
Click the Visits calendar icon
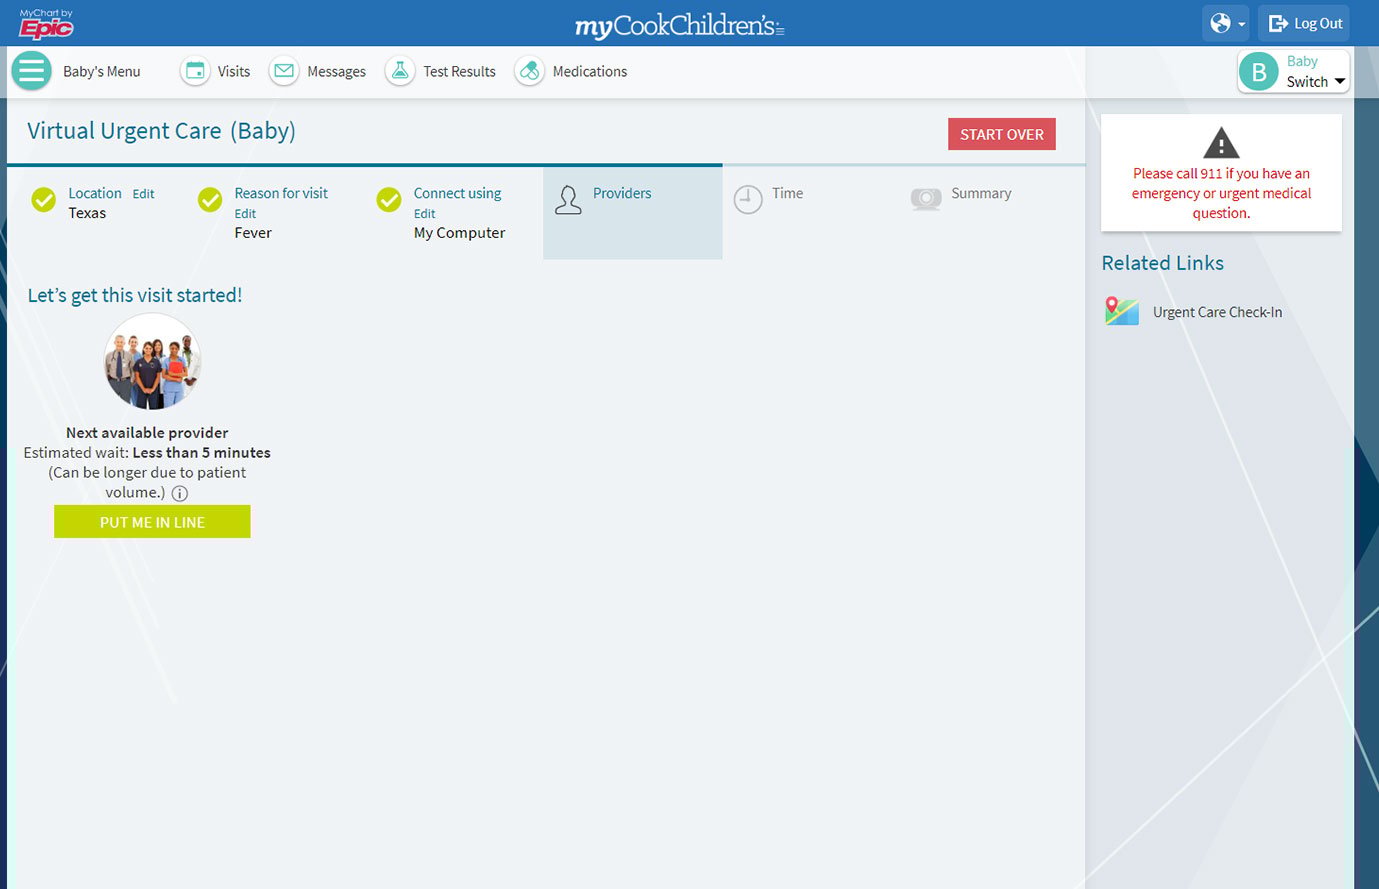(196, 71)
